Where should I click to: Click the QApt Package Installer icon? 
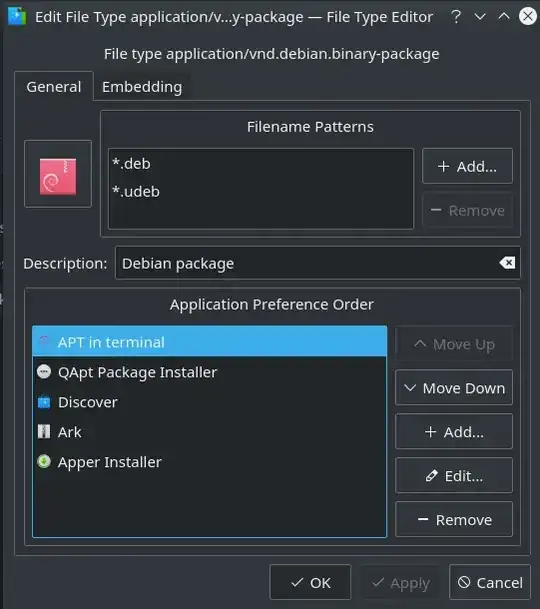[44, 372]
